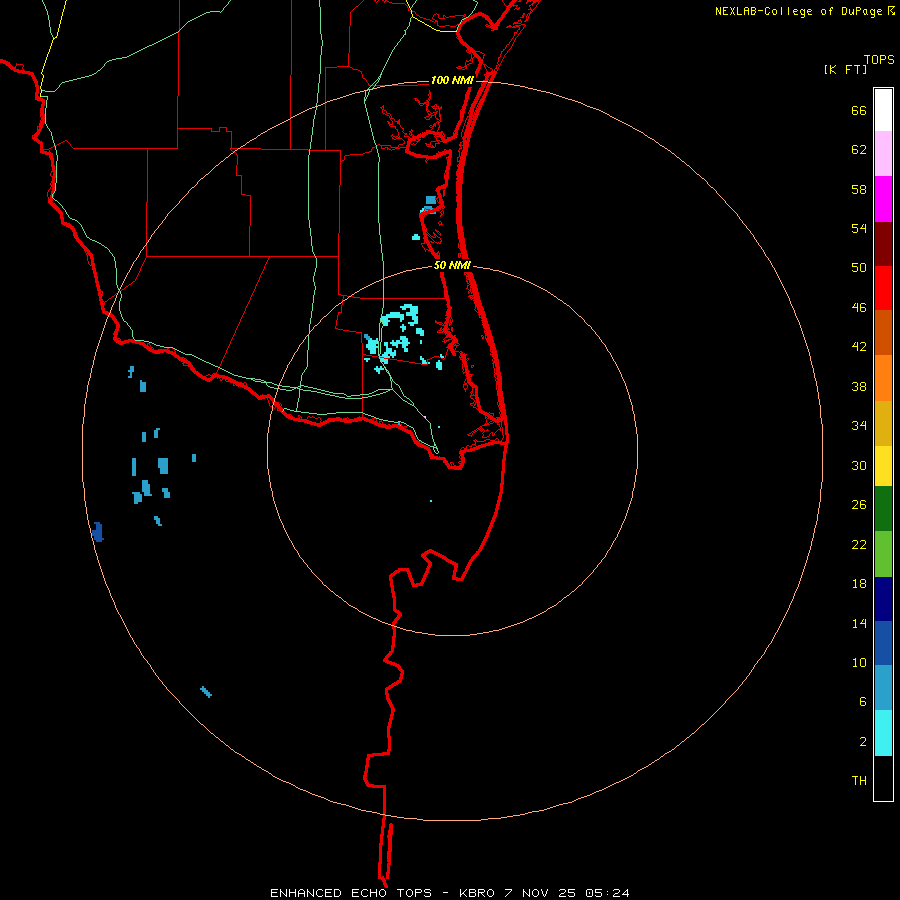The image size is (900, 900).
Task: Click the white 66 kft legend swatch
Action: (883, 110)
